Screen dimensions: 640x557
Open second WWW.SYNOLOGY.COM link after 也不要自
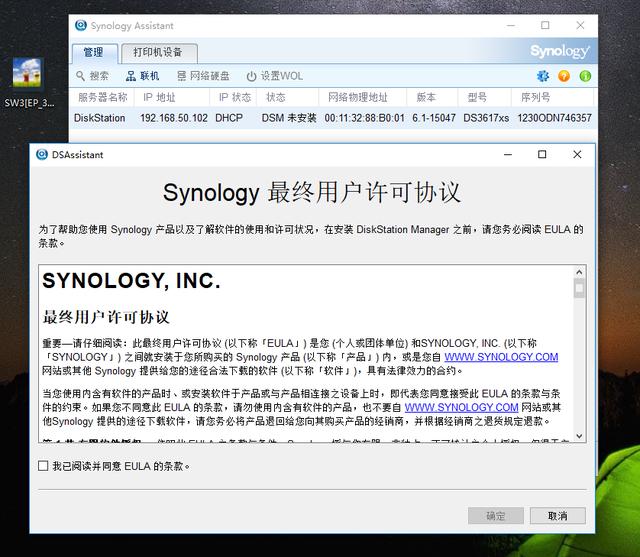461,407
